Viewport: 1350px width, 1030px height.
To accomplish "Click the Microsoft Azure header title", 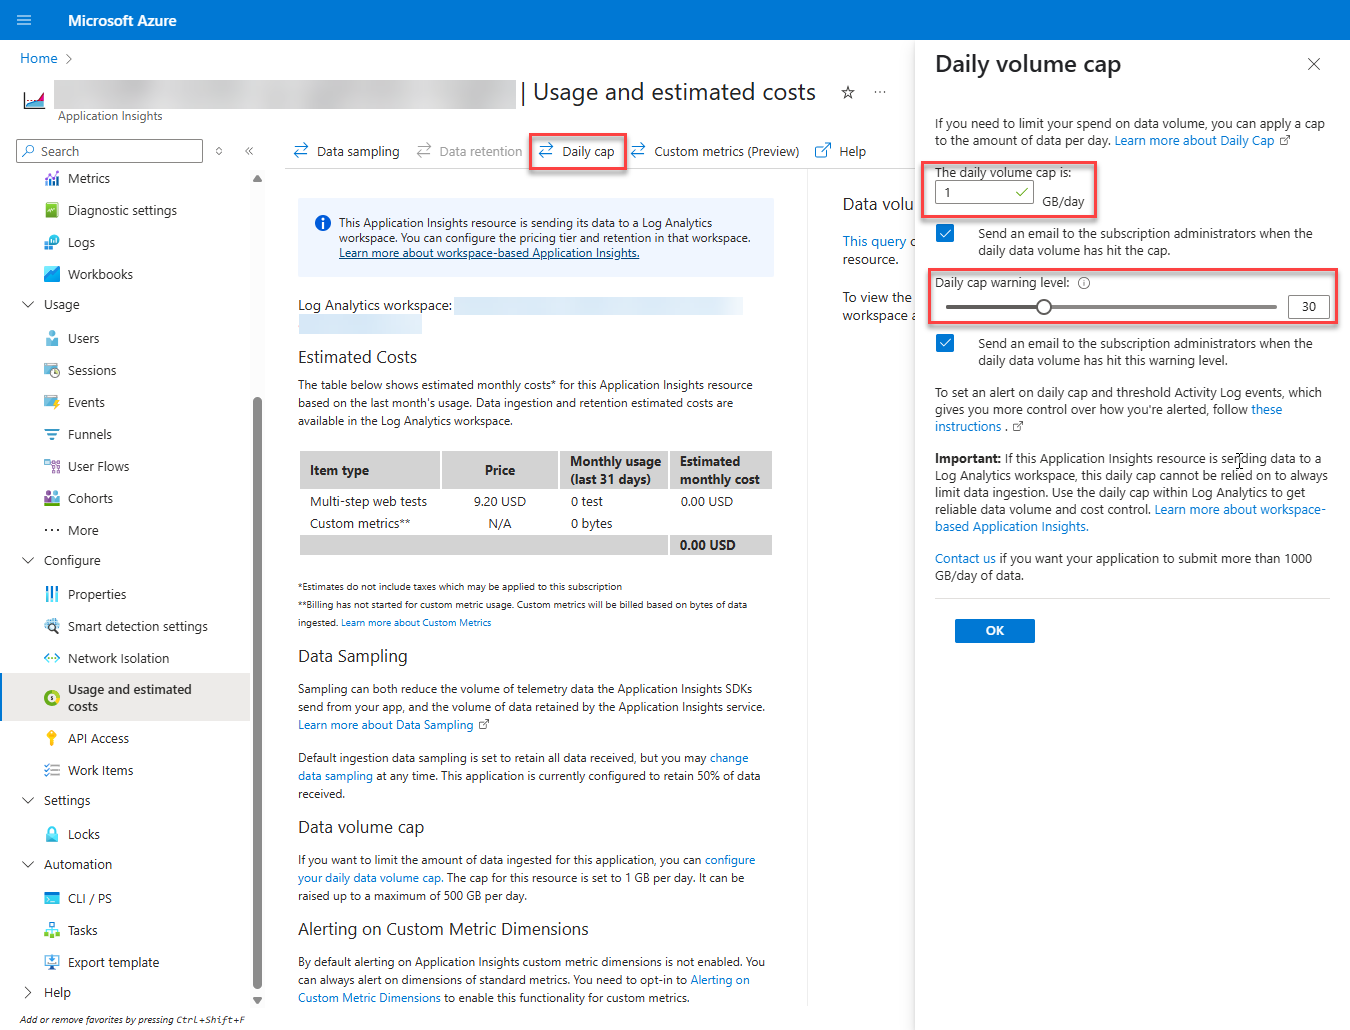I will [x=122, y=20].
